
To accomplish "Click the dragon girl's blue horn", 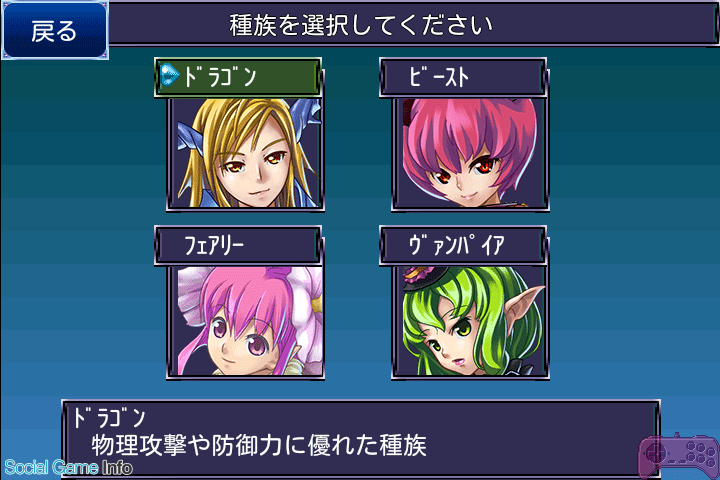I will click(x=305, y=117).
